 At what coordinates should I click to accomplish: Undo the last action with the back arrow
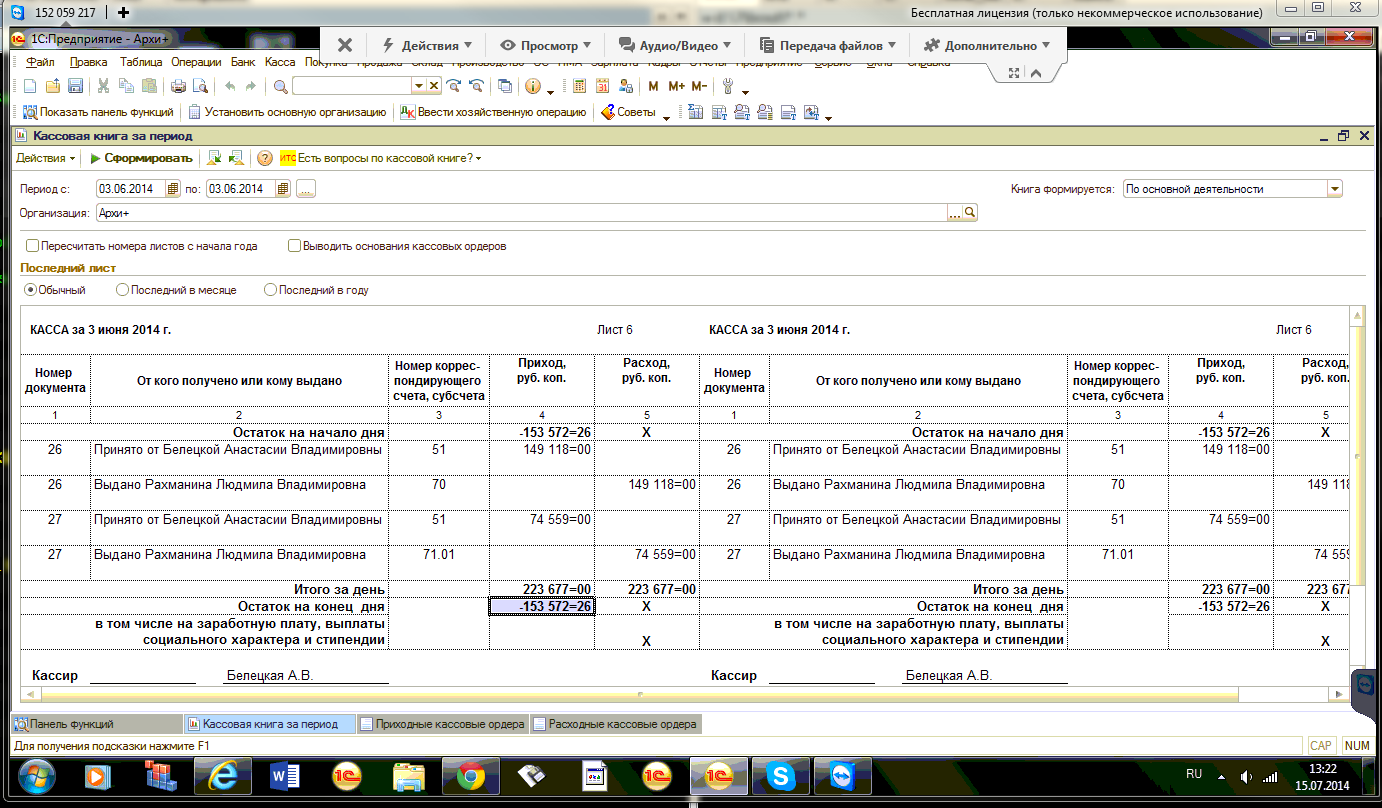click(230, 86)
